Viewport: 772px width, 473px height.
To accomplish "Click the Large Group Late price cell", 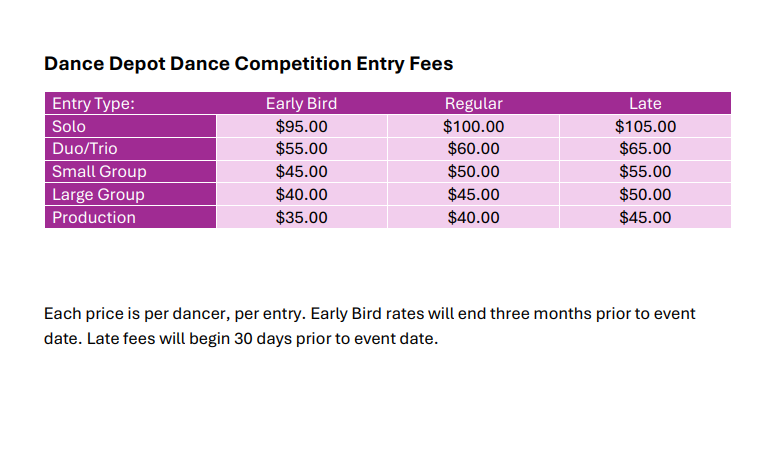I will (x=645, y=195).
